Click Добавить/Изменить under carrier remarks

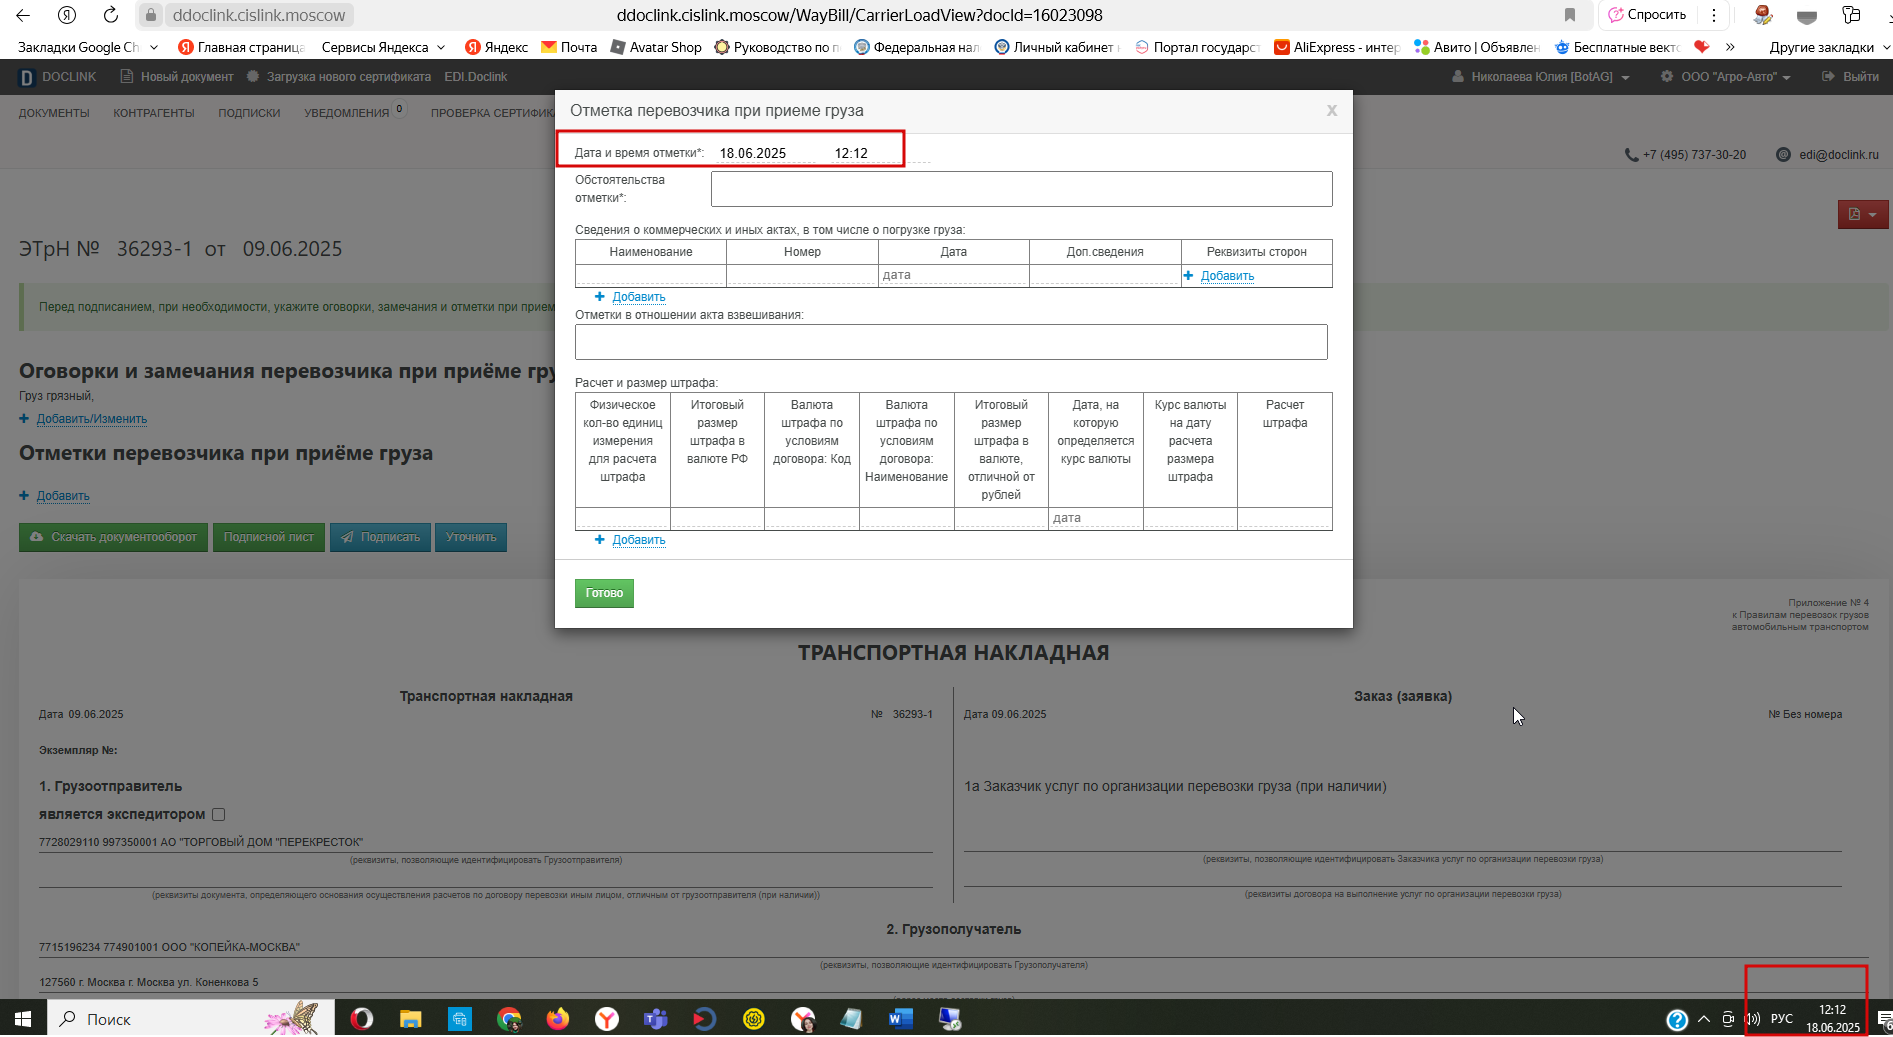92,419
